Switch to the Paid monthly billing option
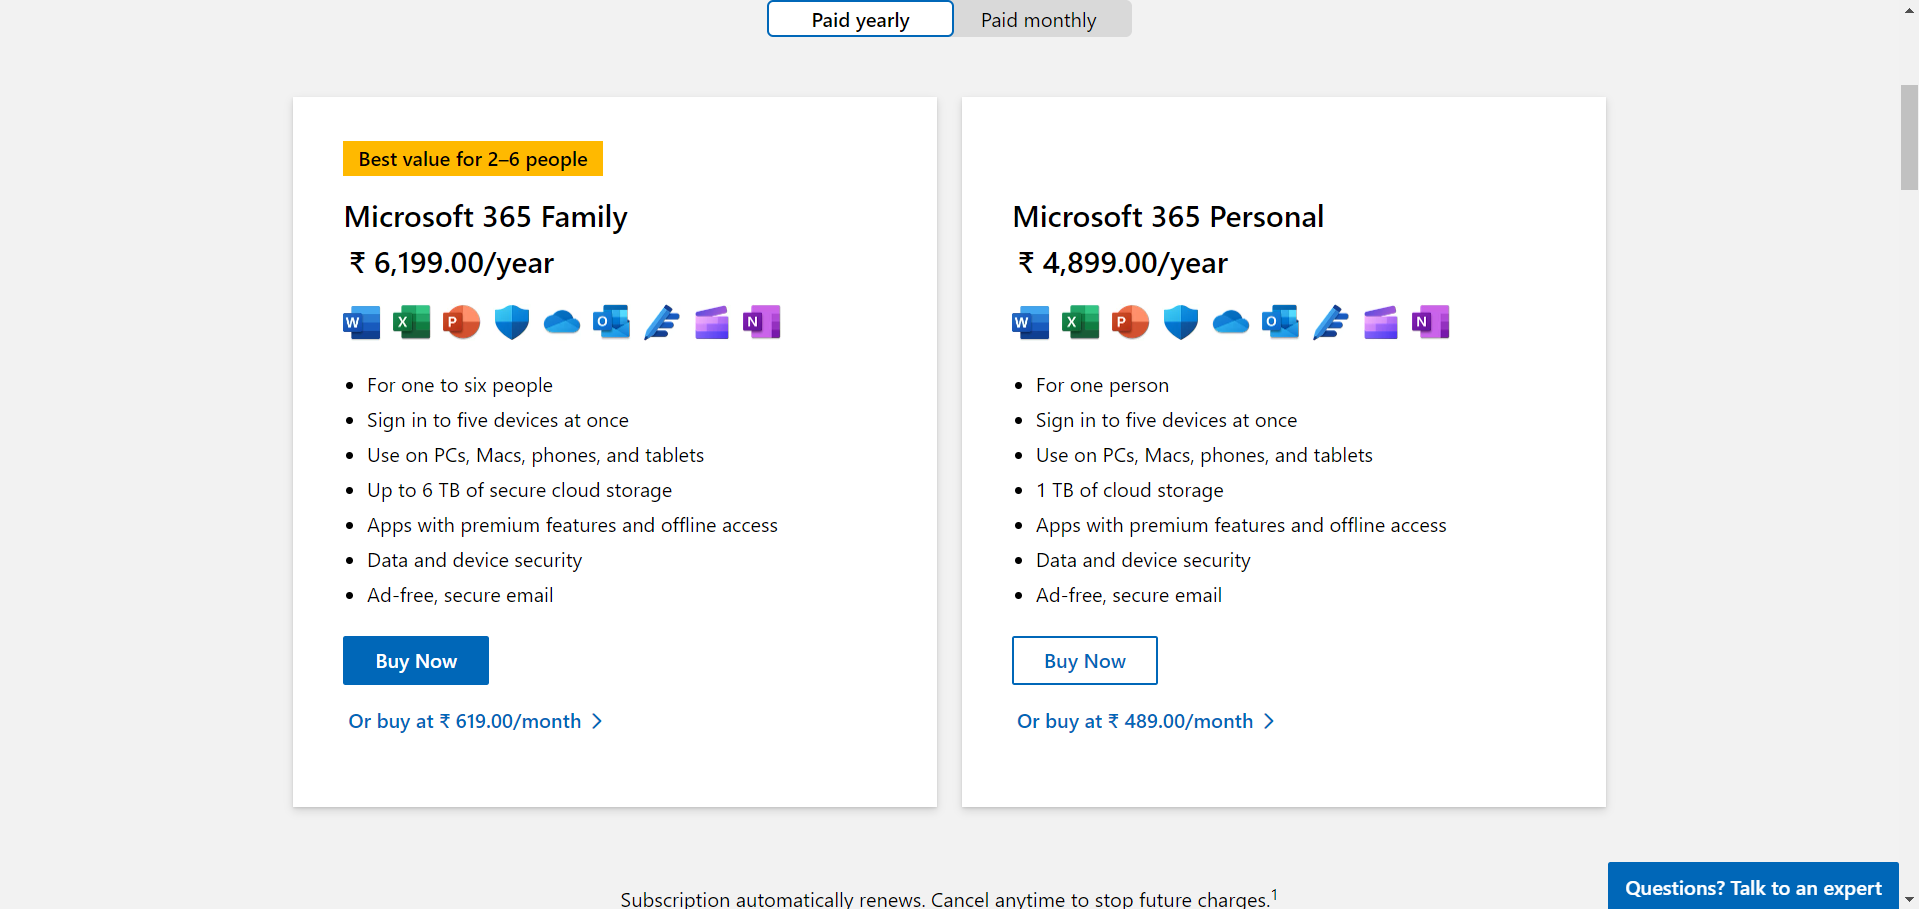Screen dimensions: 1919x909 tap(1039, 20)
